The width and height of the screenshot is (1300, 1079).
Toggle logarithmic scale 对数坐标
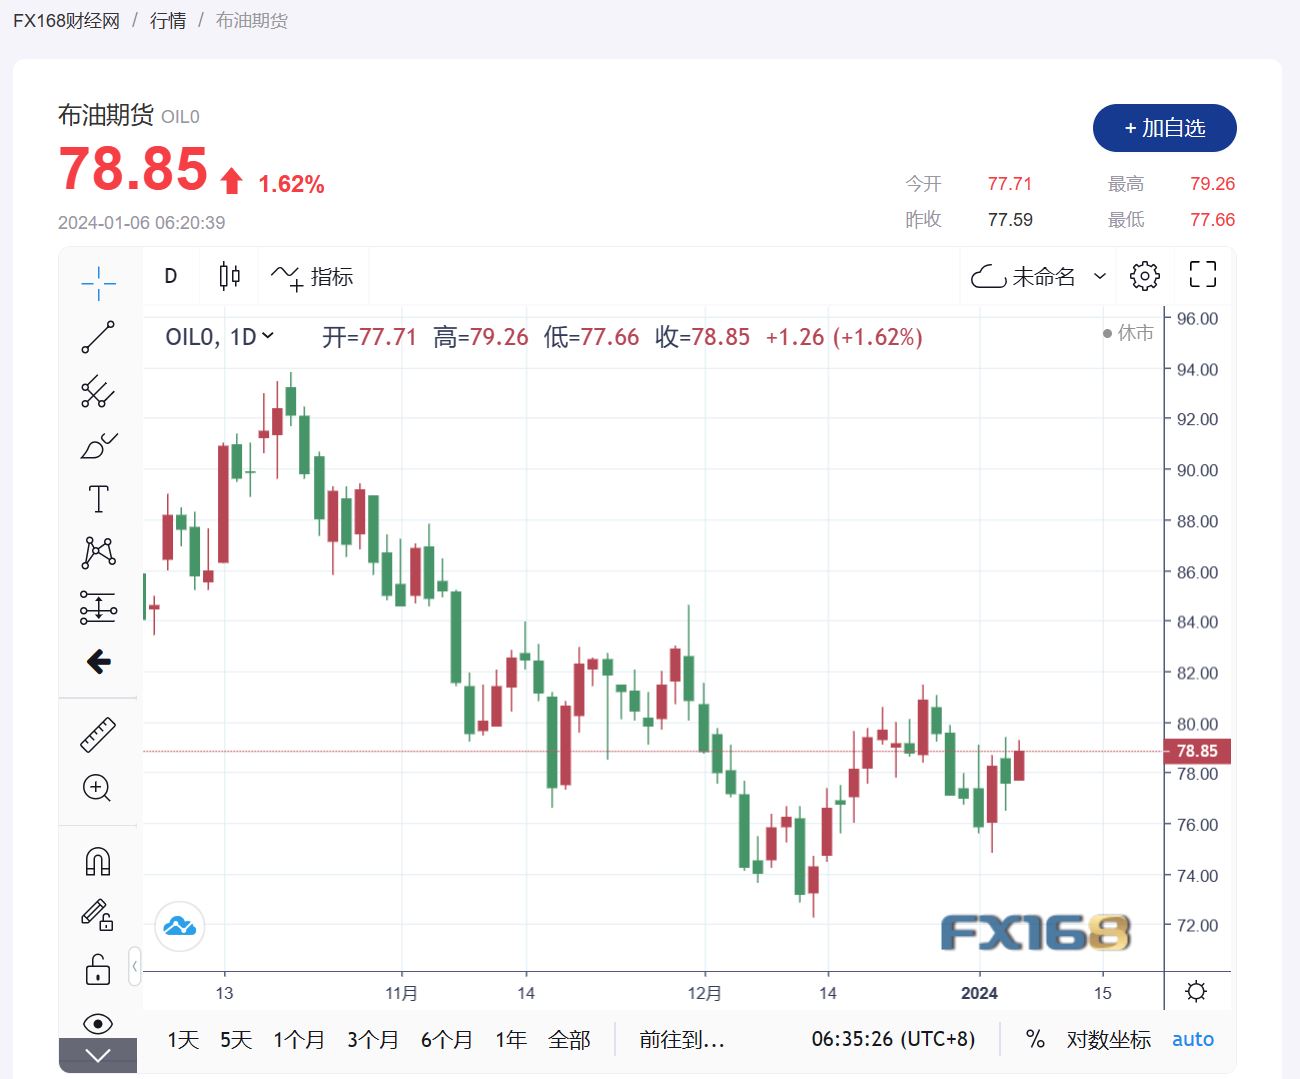click(1108, 1040)
